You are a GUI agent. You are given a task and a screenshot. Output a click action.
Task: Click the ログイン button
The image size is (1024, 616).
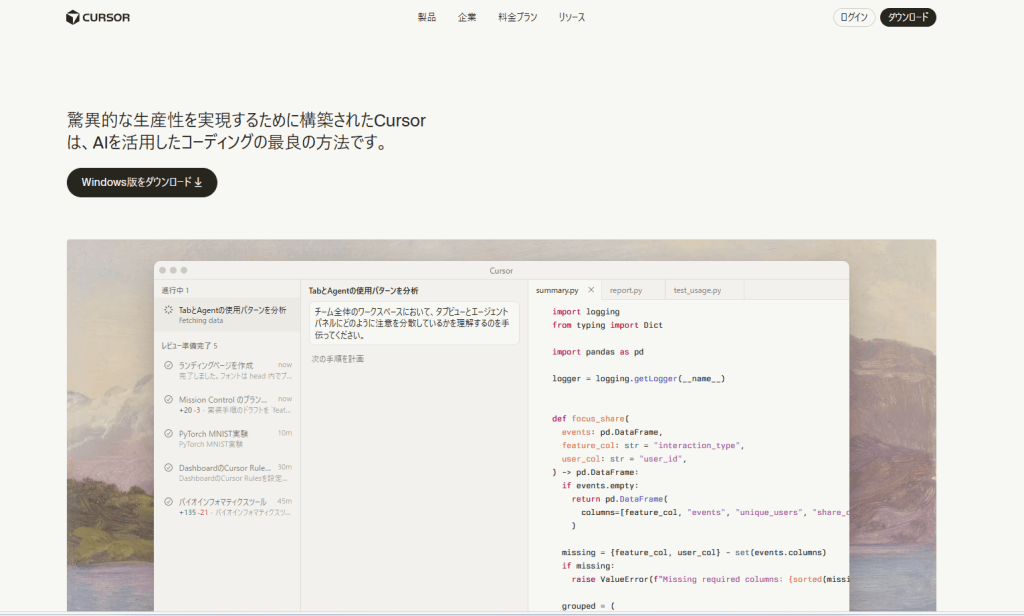853,17
